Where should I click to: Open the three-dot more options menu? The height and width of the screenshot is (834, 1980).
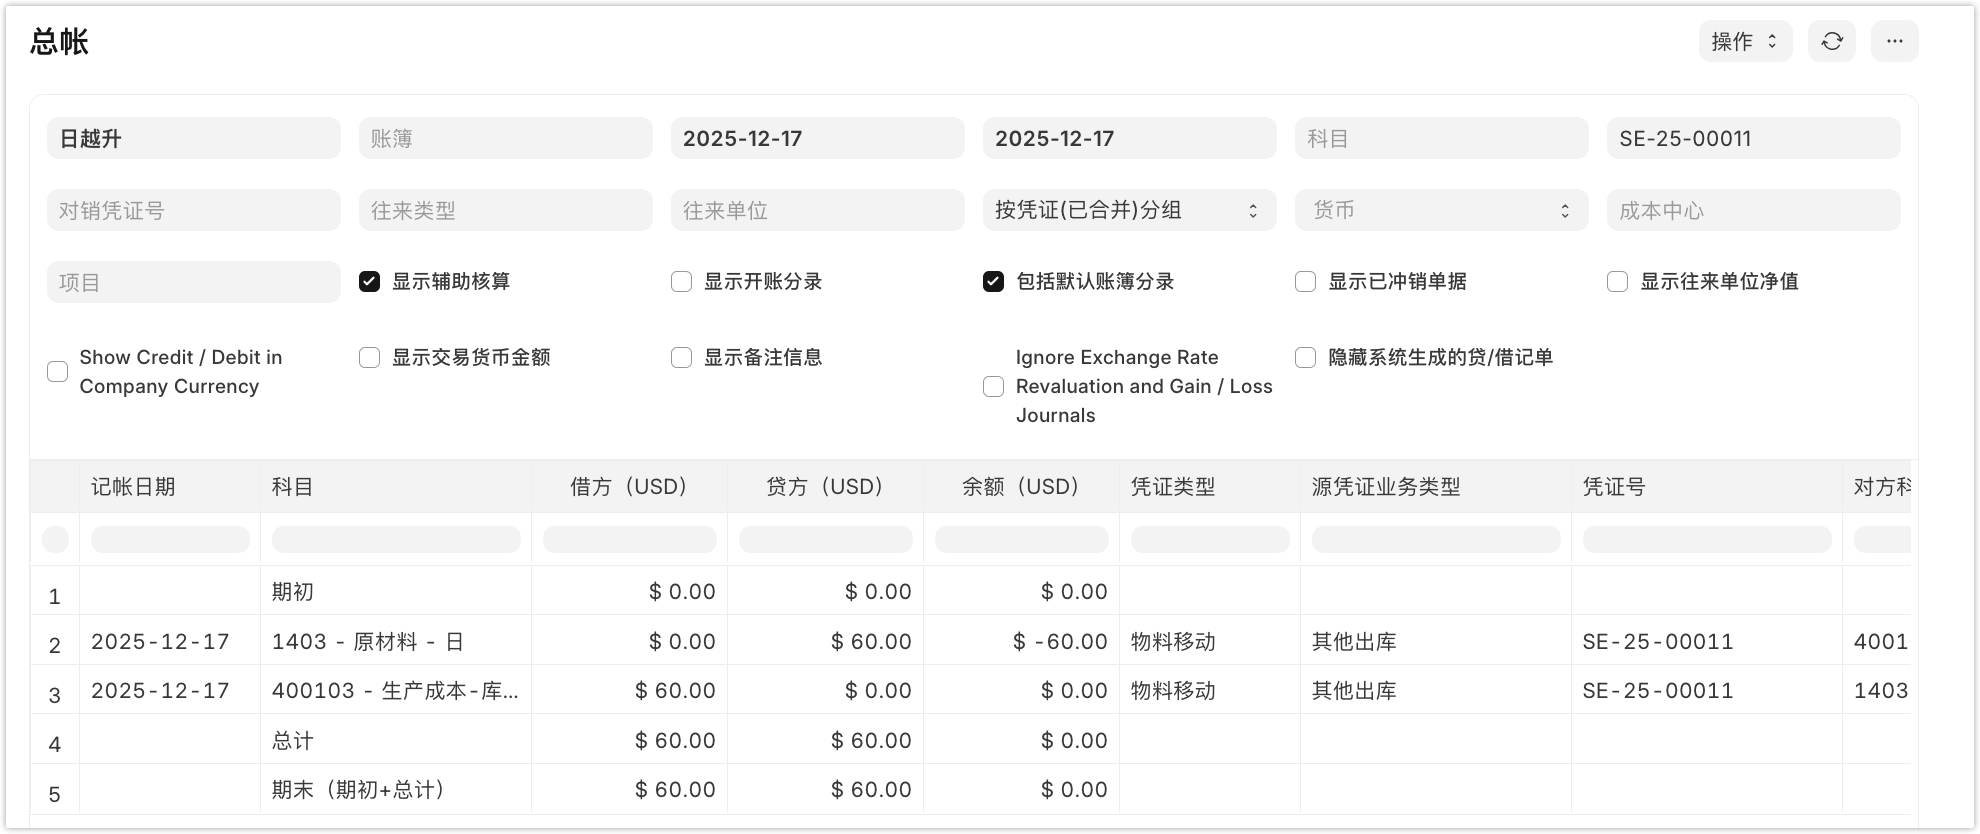tap(1894, 41)
